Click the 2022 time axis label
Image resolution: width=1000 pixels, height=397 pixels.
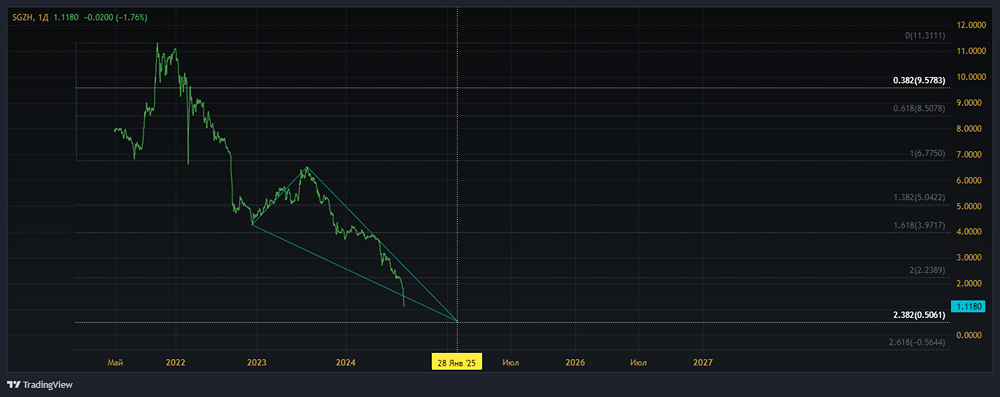click(x=175, y=363)
